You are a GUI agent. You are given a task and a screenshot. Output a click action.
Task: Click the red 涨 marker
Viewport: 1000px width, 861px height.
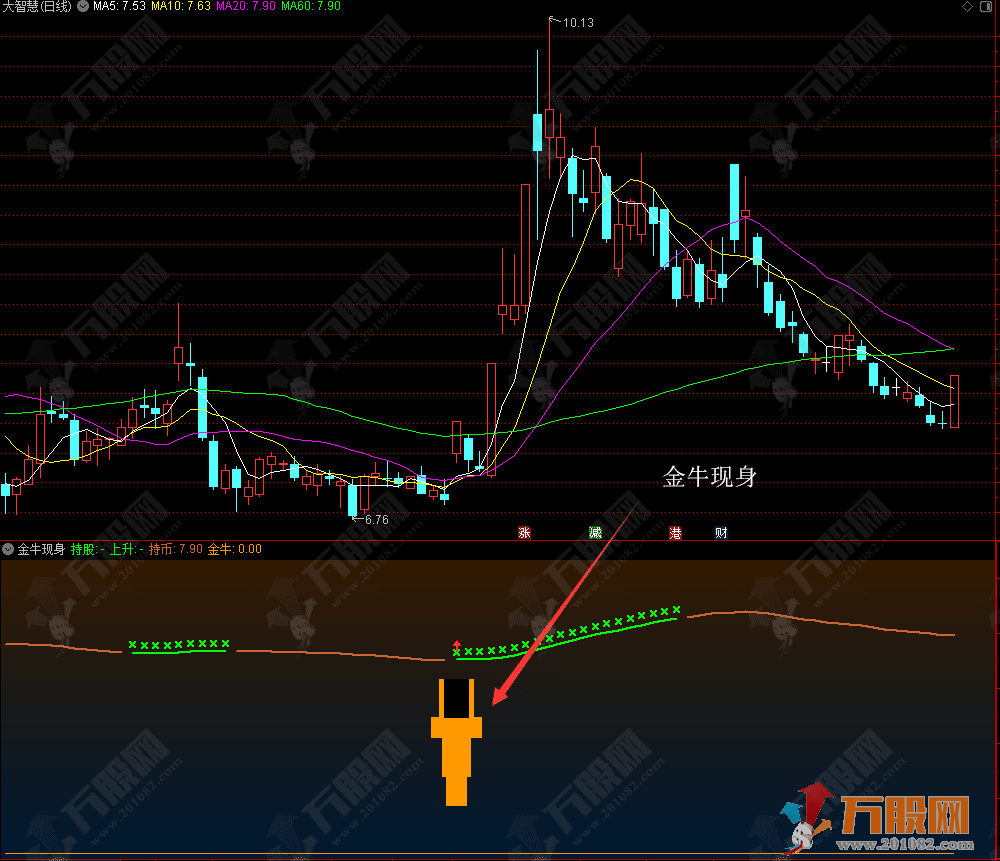pyautogui.click(x=524, y=533)
